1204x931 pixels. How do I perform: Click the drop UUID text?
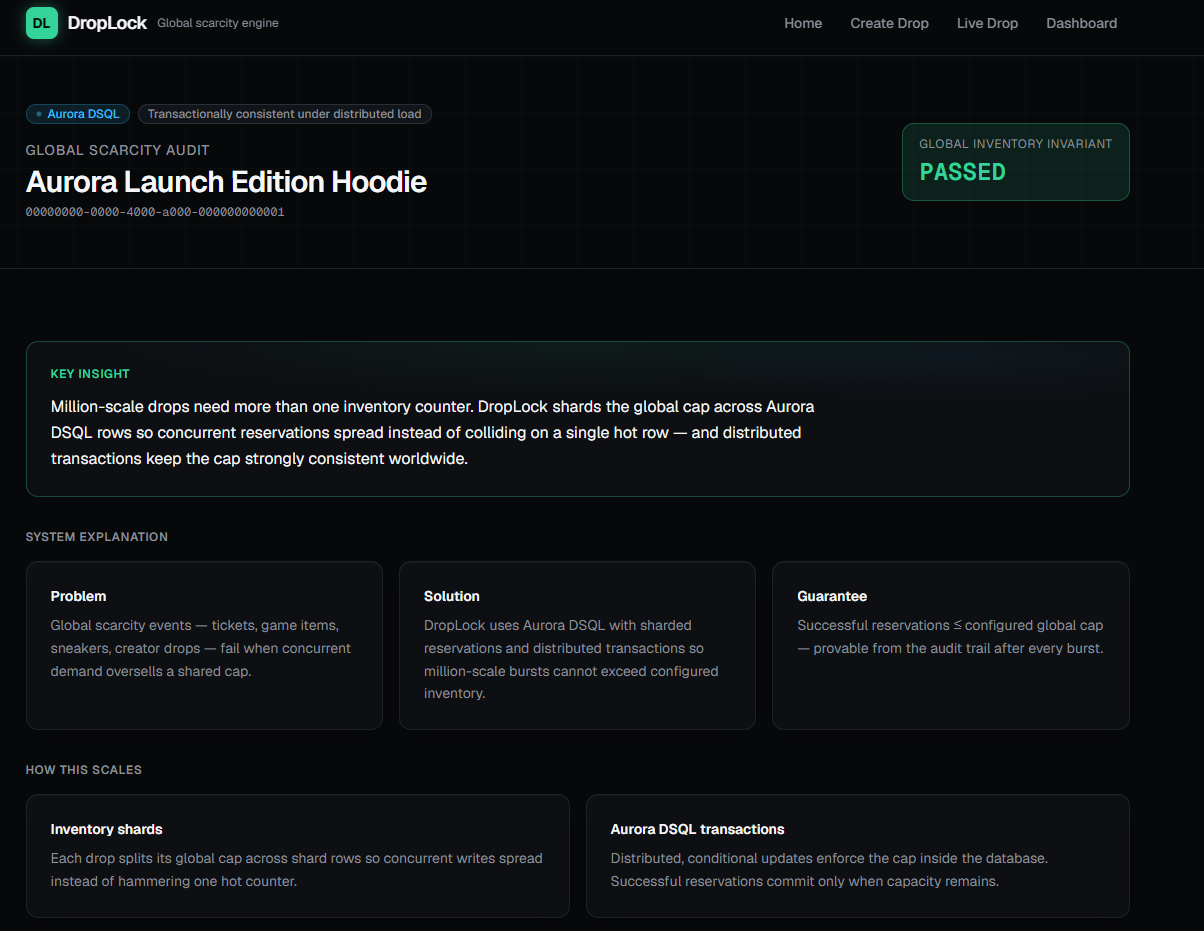[x=155, y=212]
